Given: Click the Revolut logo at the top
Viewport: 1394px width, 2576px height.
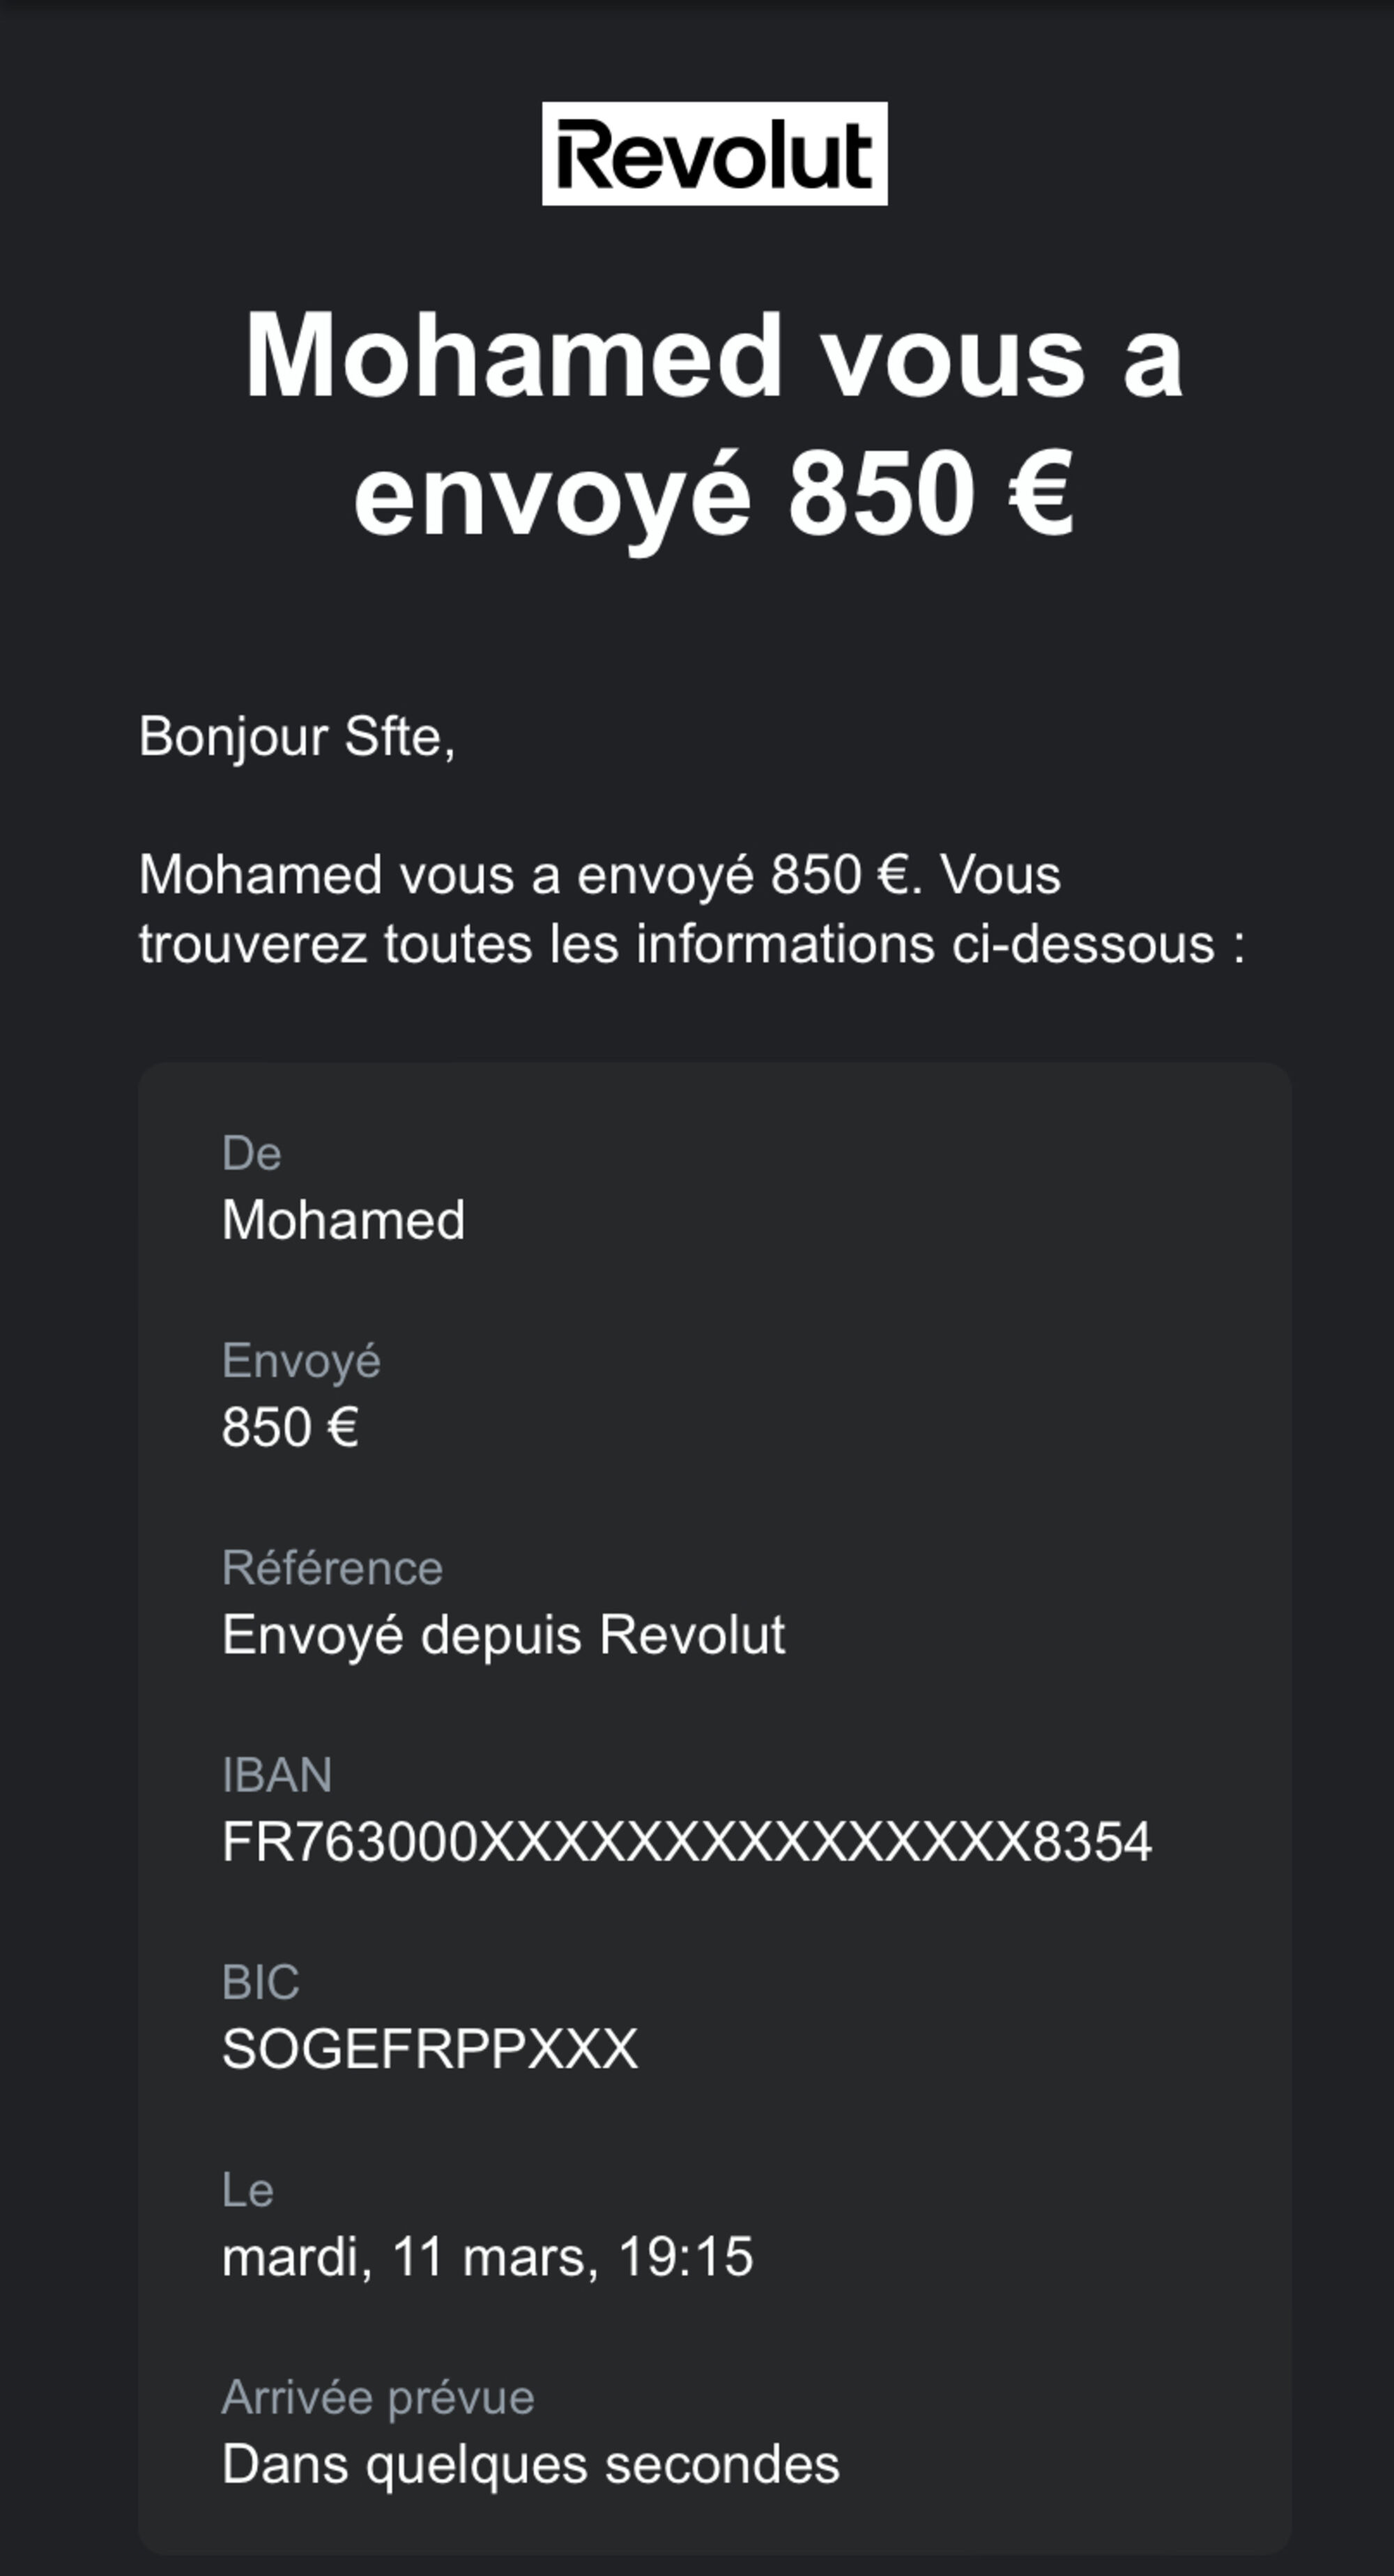Looking at the screenshot, I should (x=714, y=154).
